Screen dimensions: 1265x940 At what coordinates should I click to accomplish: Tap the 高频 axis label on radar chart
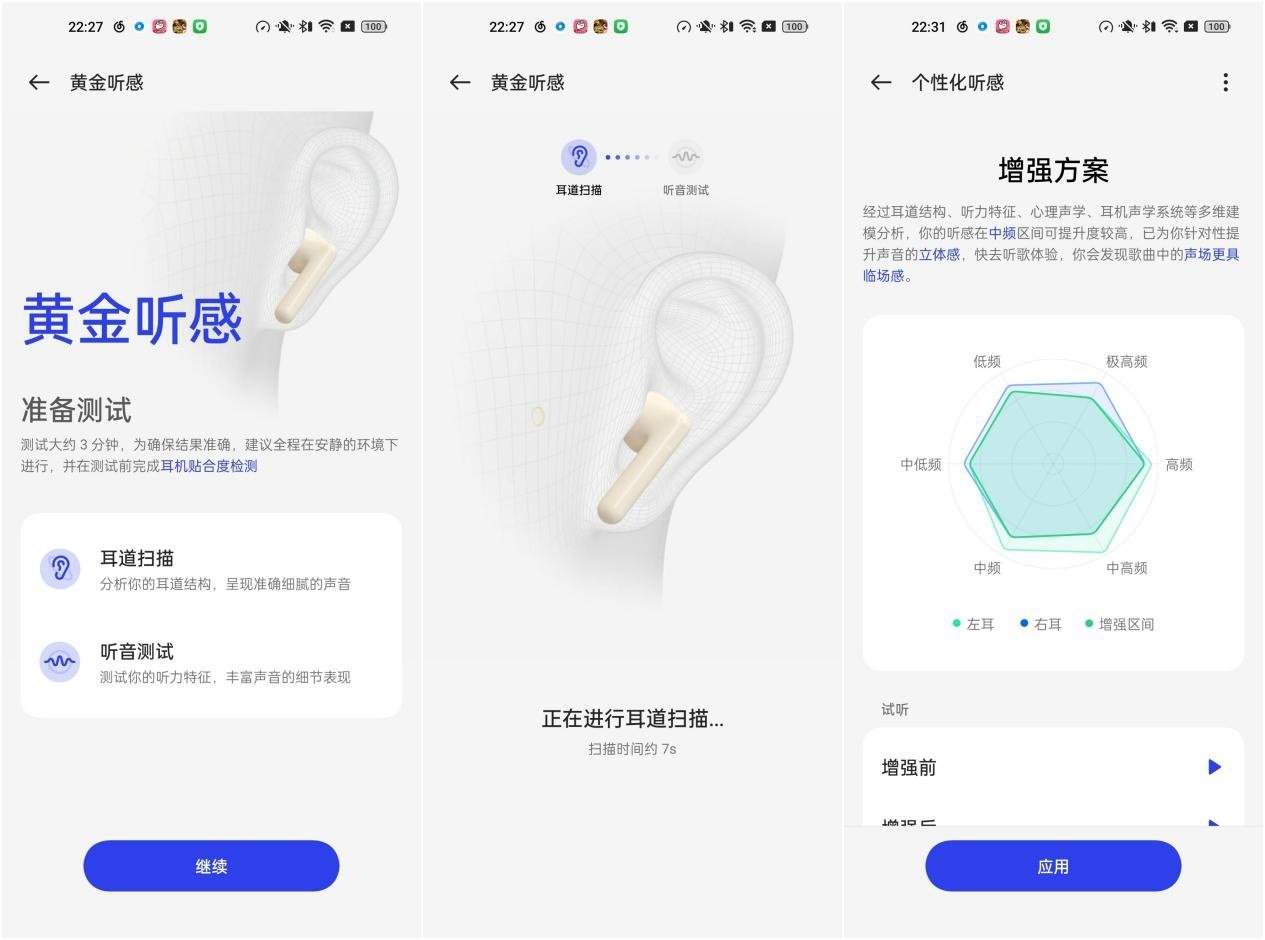click(1179, 464)
